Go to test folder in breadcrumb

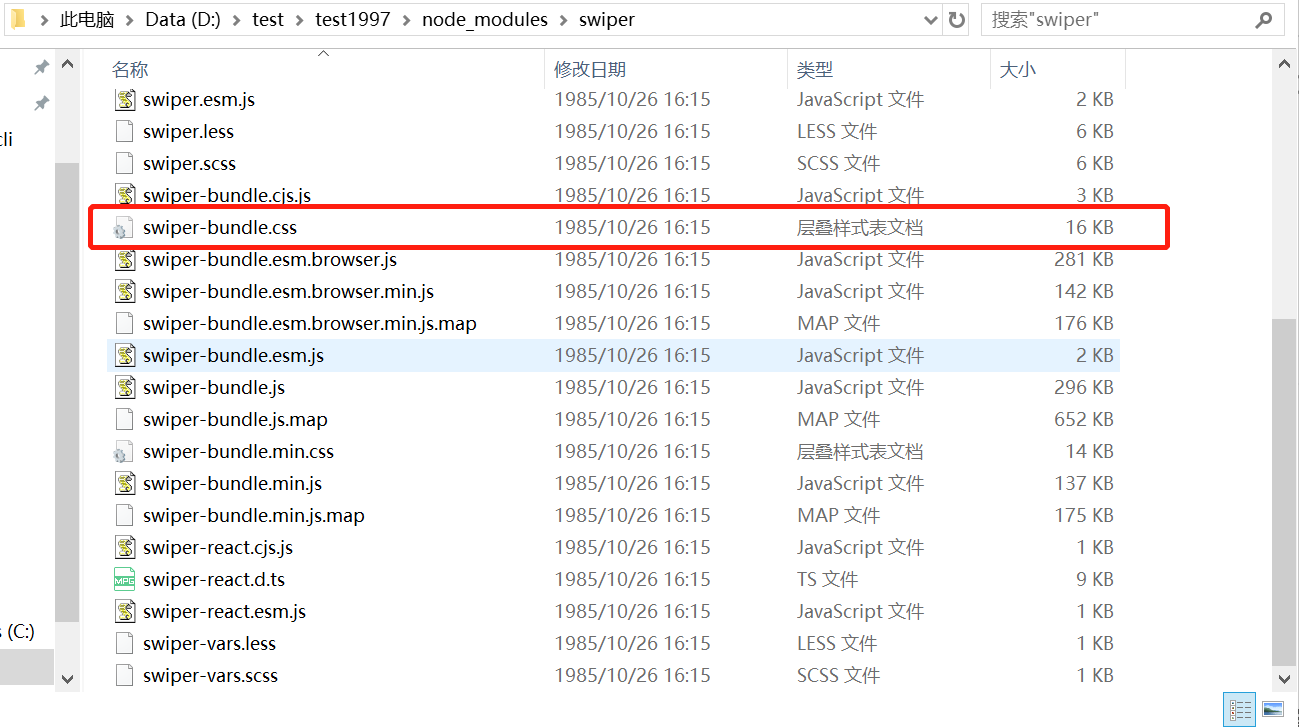269,20
